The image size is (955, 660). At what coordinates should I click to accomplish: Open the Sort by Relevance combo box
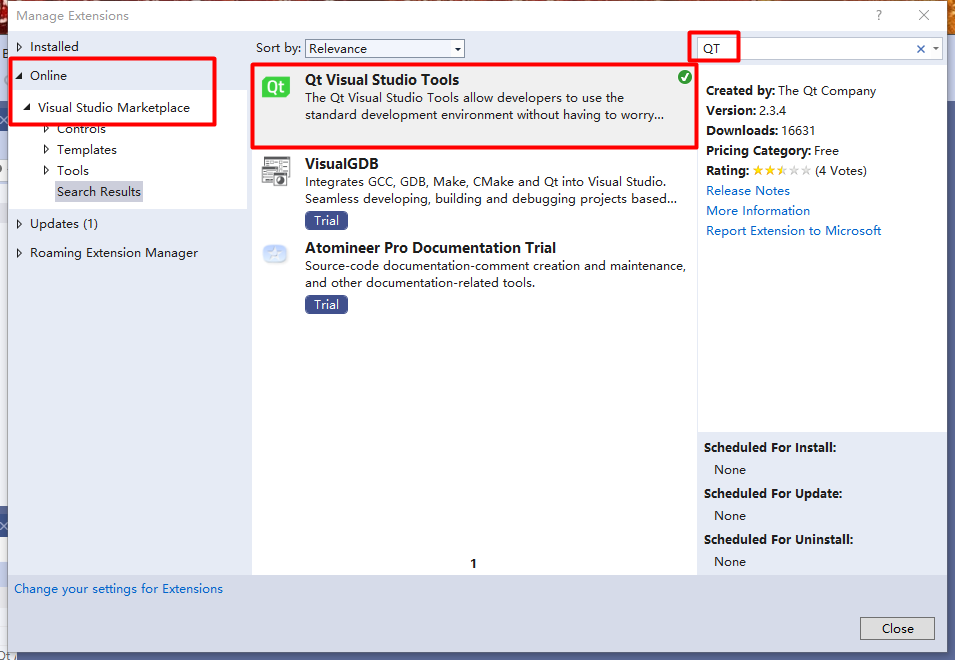(385, 49)
